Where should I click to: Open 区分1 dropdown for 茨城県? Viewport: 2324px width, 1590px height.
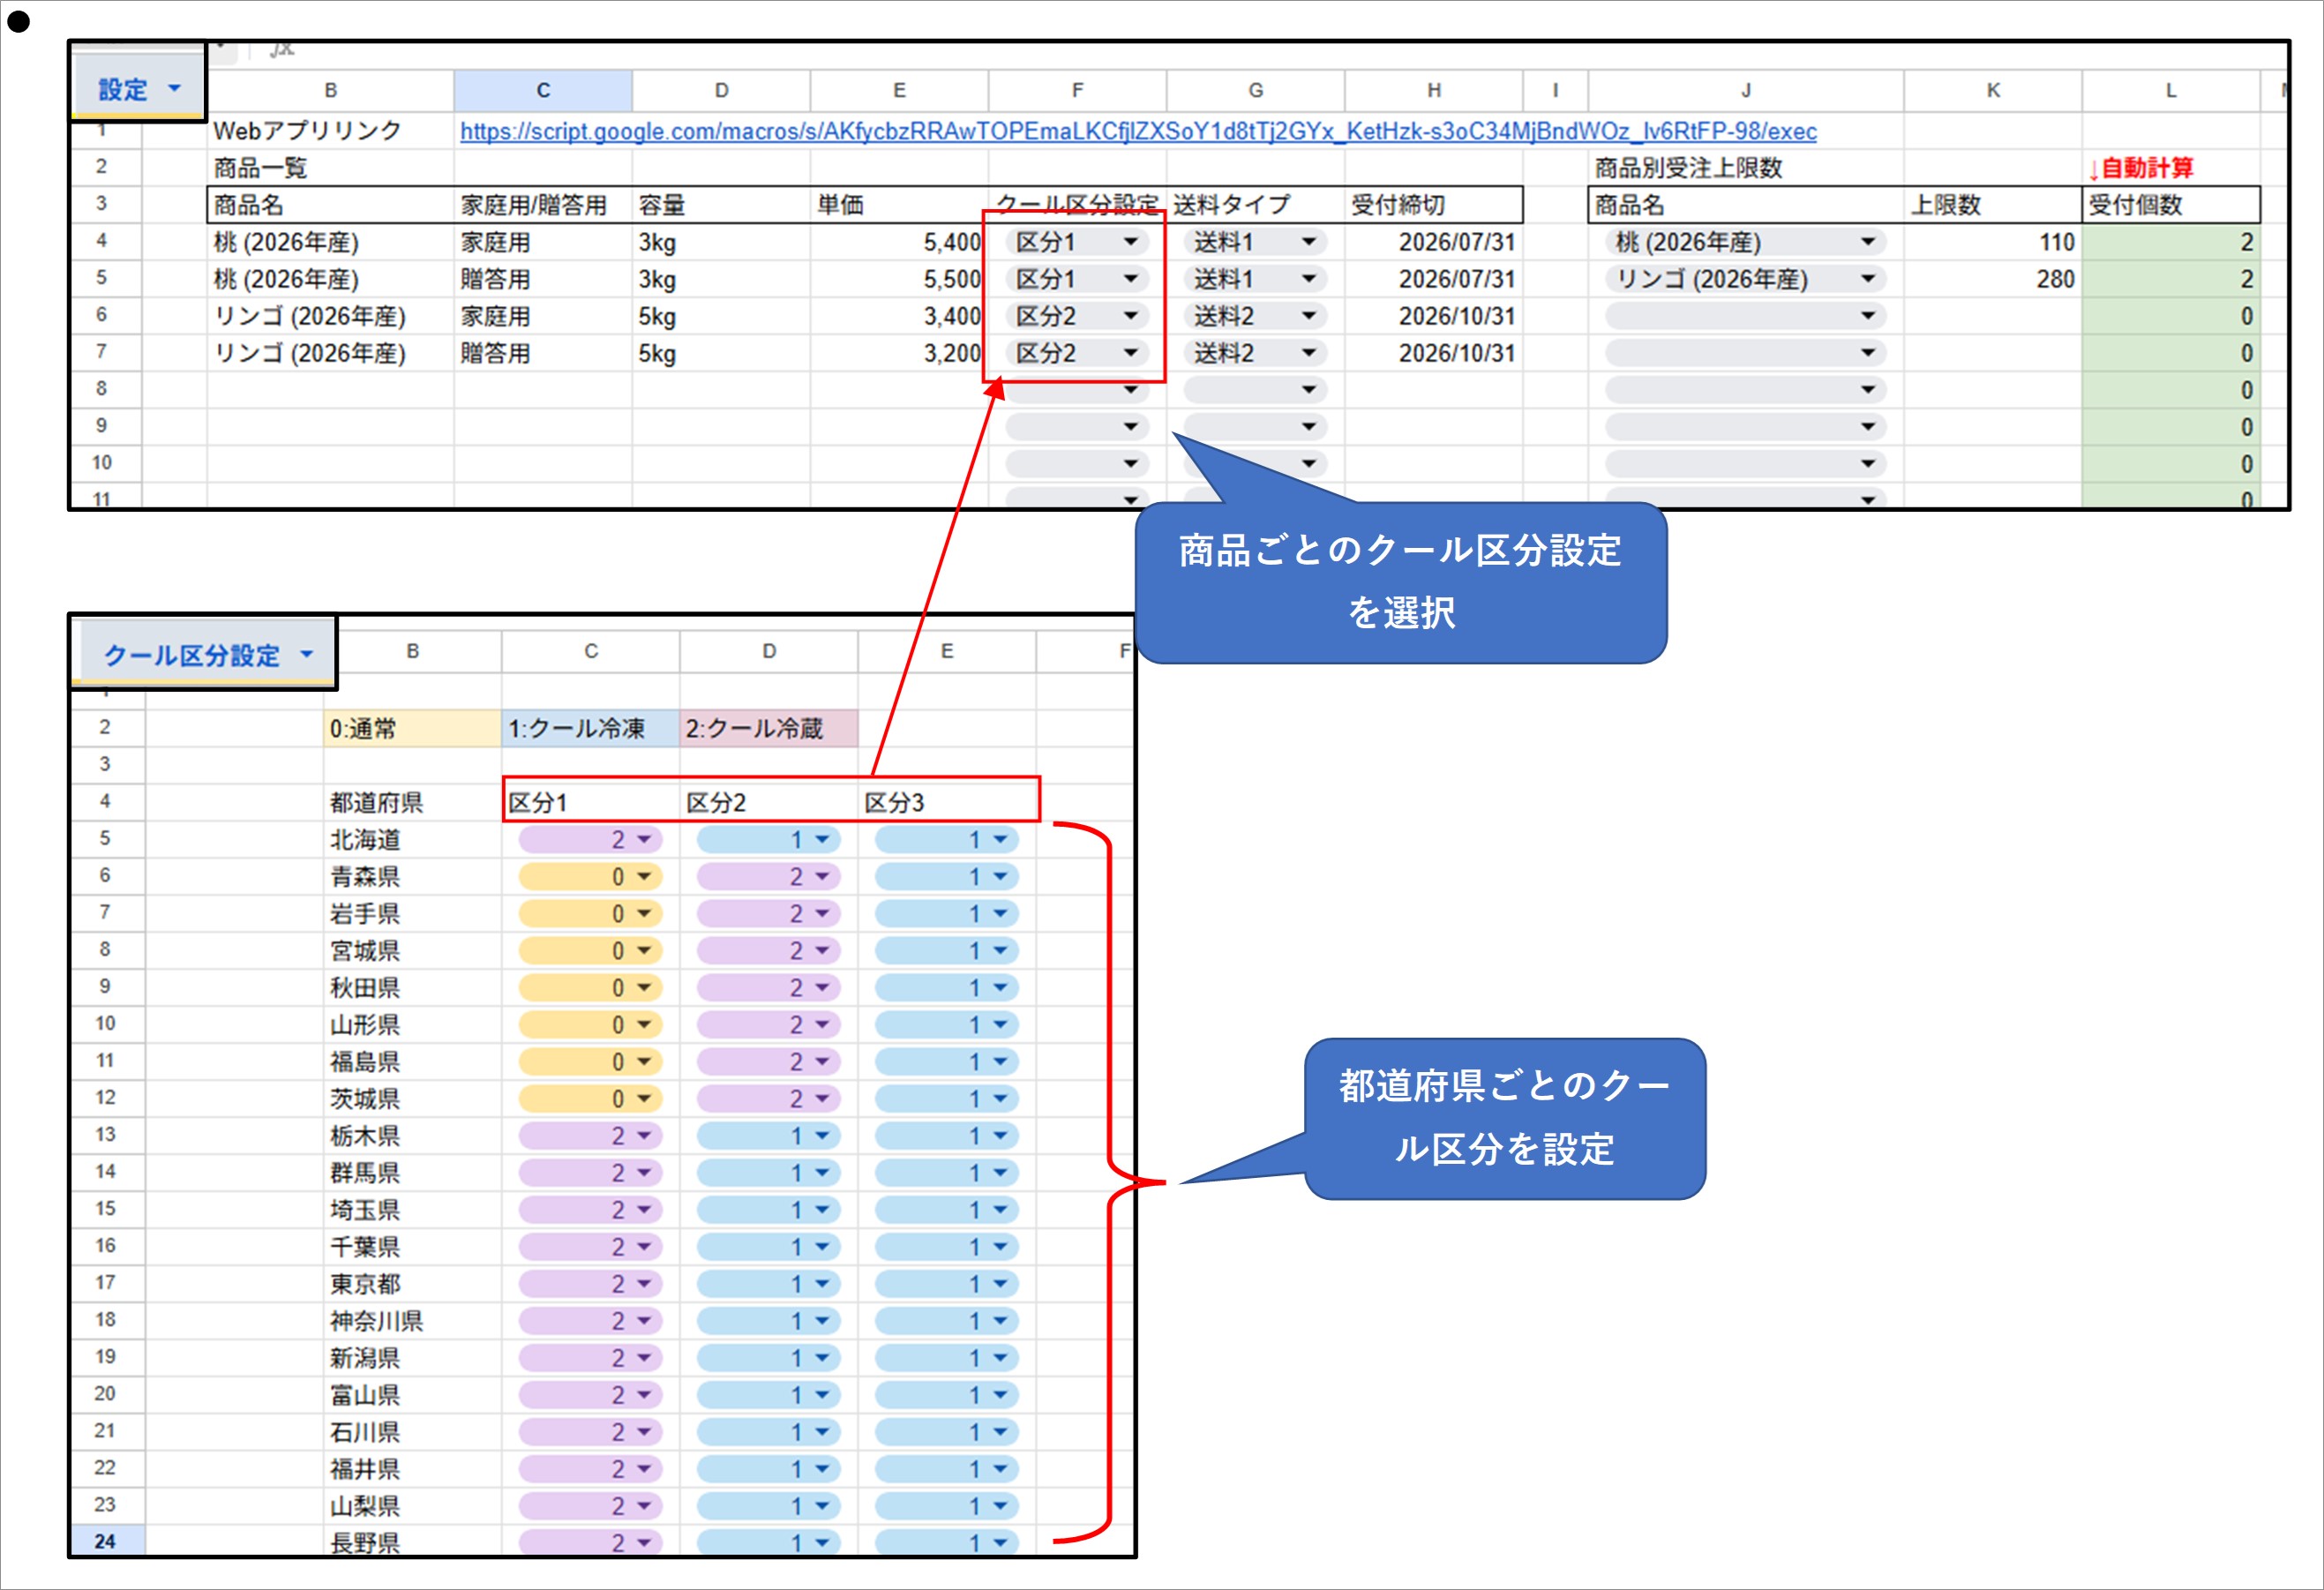click(590, 1099)
